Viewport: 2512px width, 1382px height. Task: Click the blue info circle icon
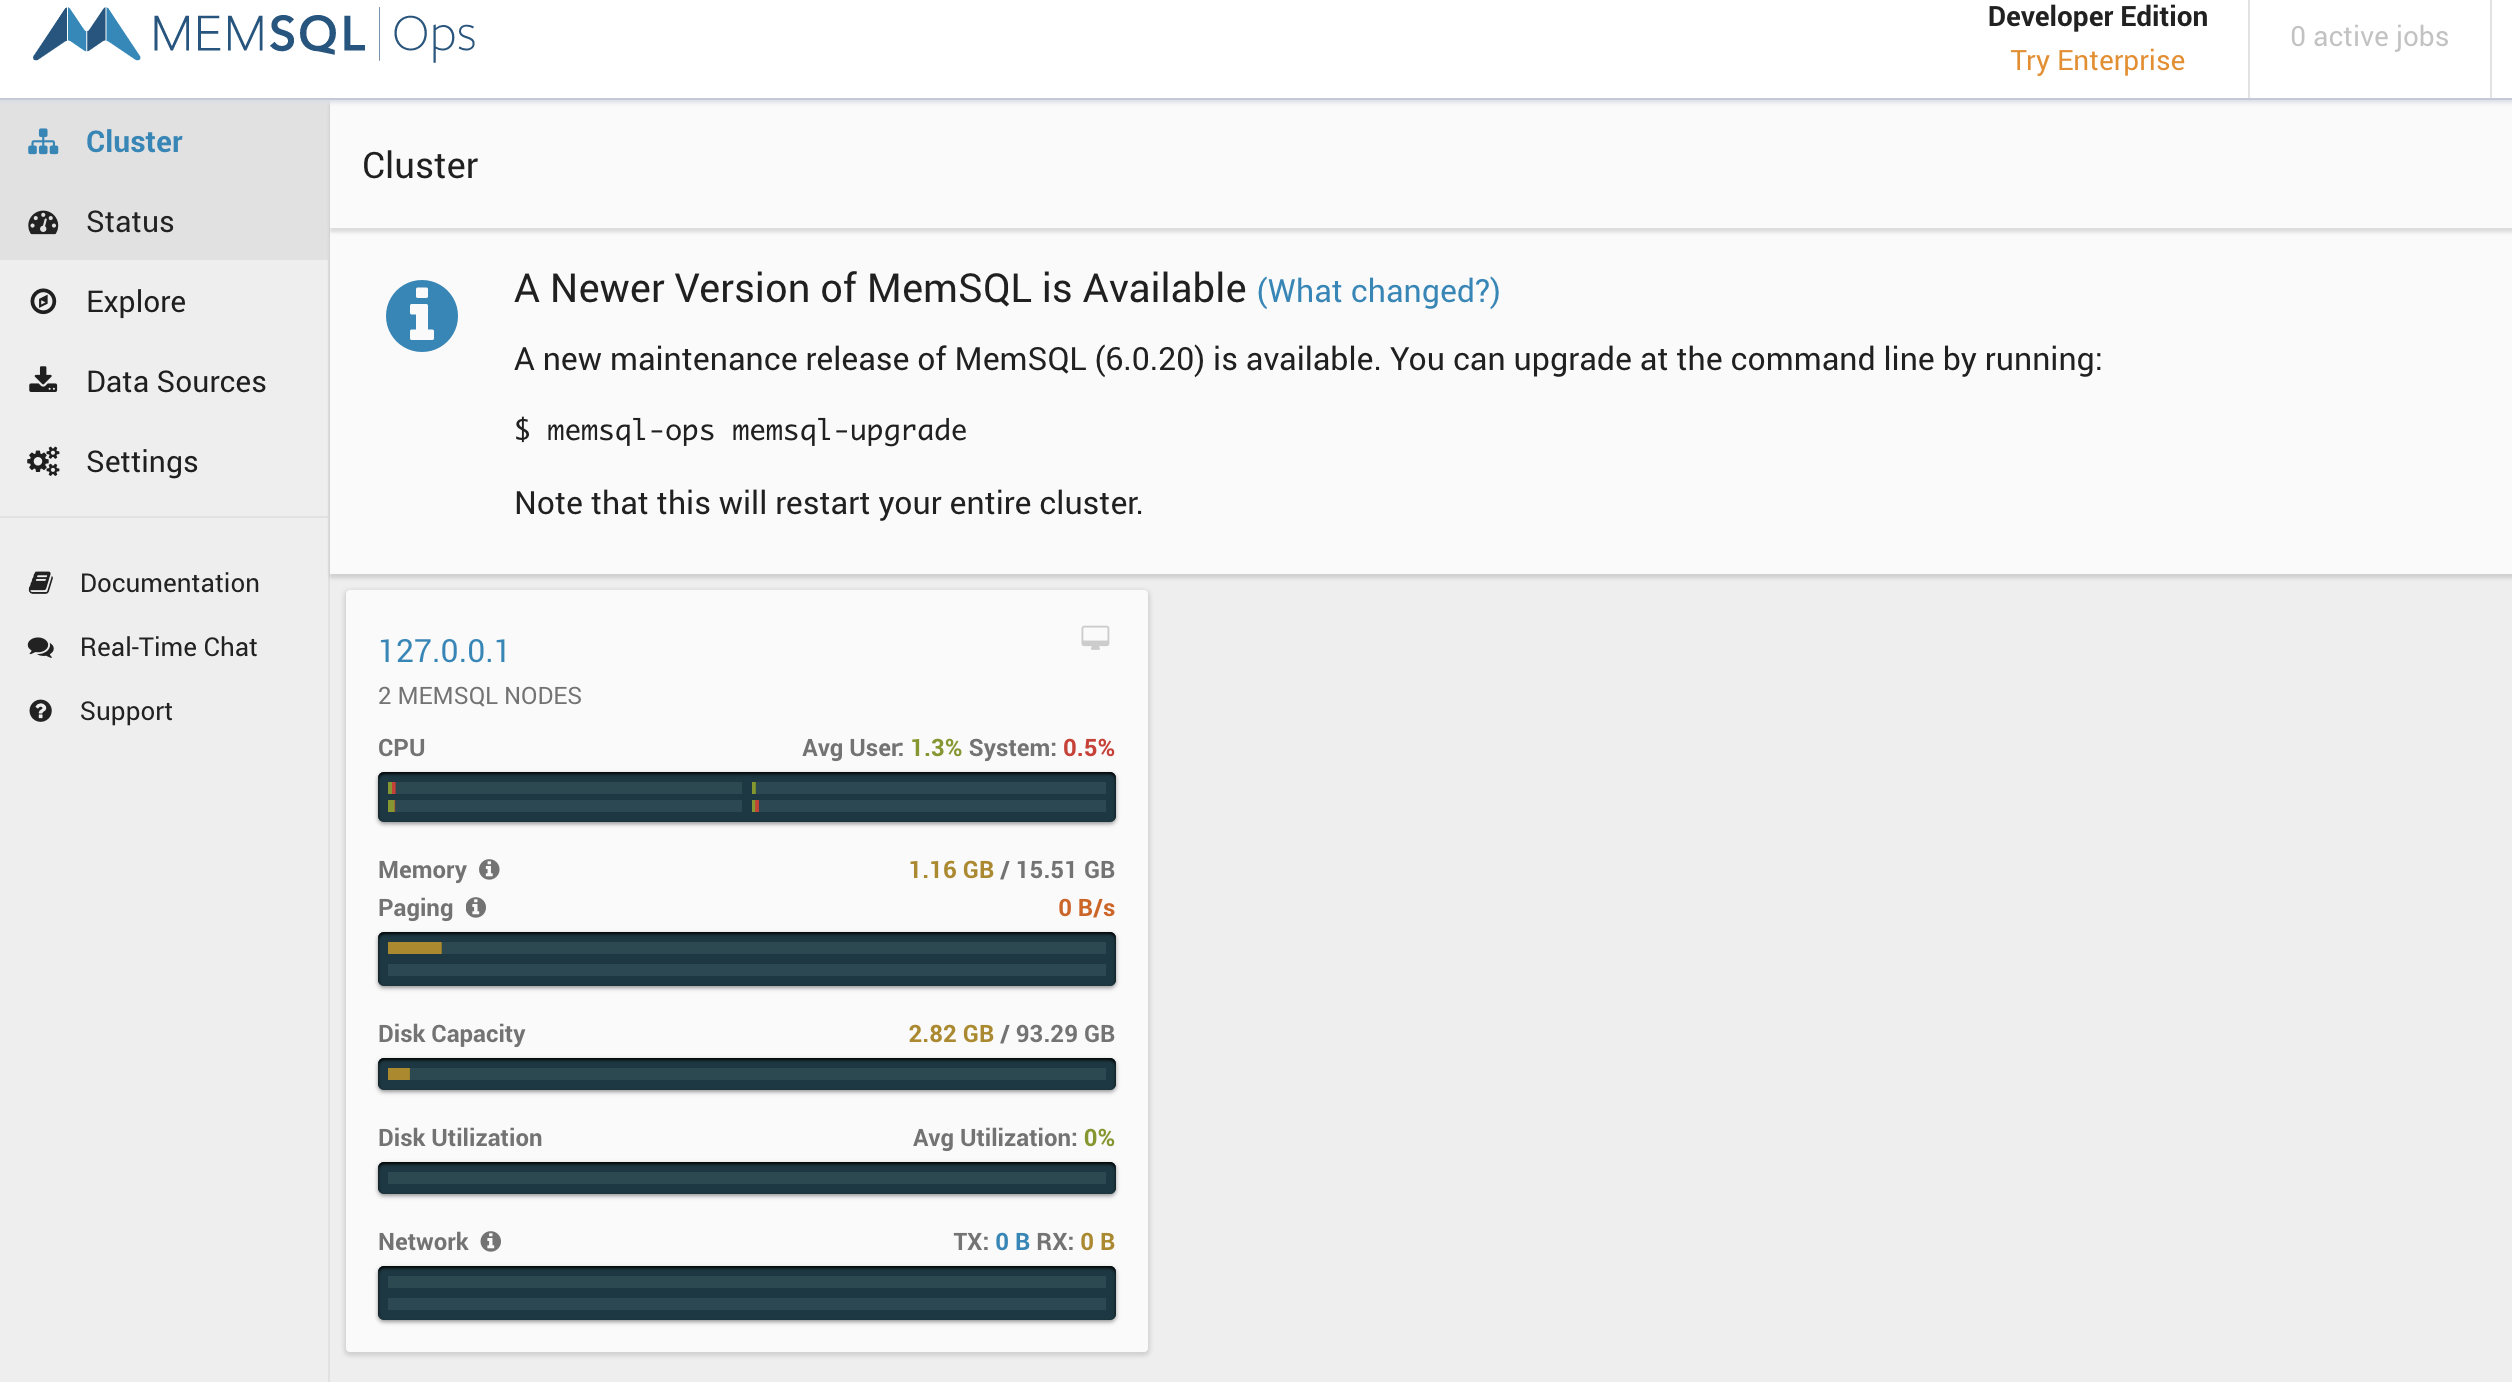(422, 316)
